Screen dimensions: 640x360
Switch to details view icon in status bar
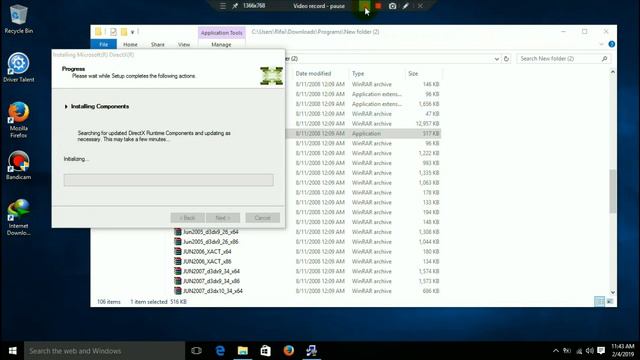[x=600, y=302]
